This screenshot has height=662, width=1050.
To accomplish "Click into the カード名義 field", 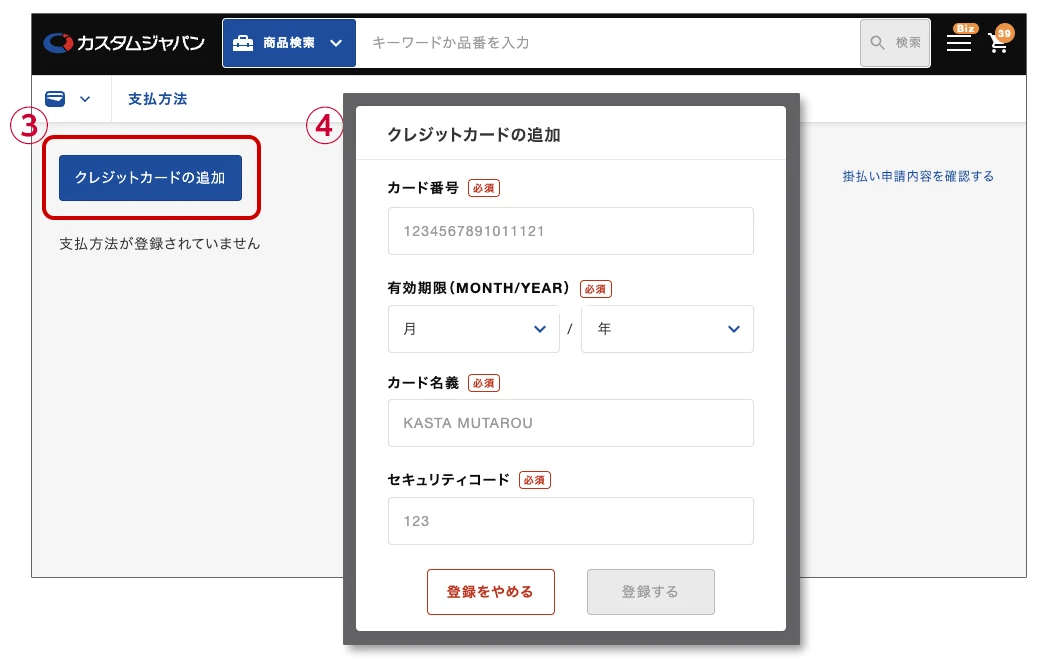I will click(x=570, y=423).
